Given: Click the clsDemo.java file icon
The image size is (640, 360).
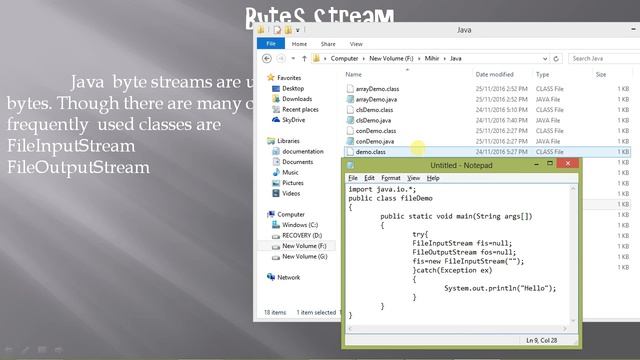Looking at the screenshot, I should (x=350, y=120).
